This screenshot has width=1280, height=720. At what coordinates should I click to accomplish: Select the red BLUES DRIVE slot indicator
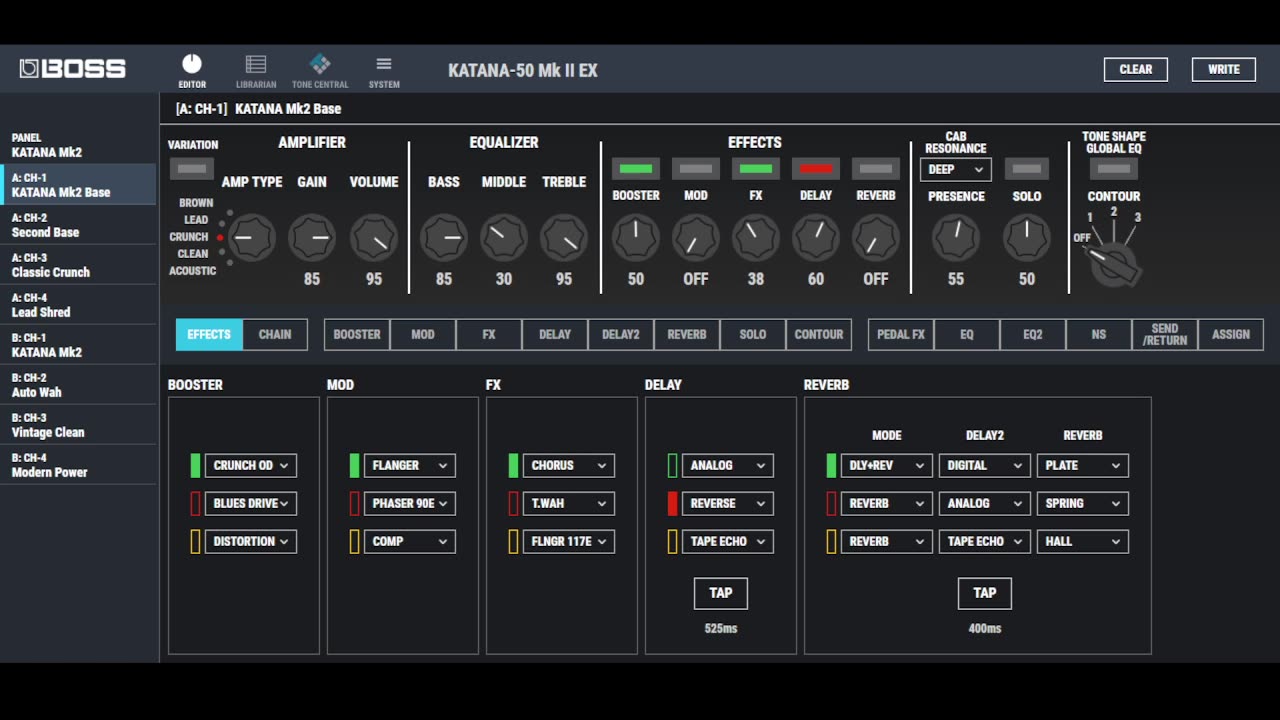(196, 503)
